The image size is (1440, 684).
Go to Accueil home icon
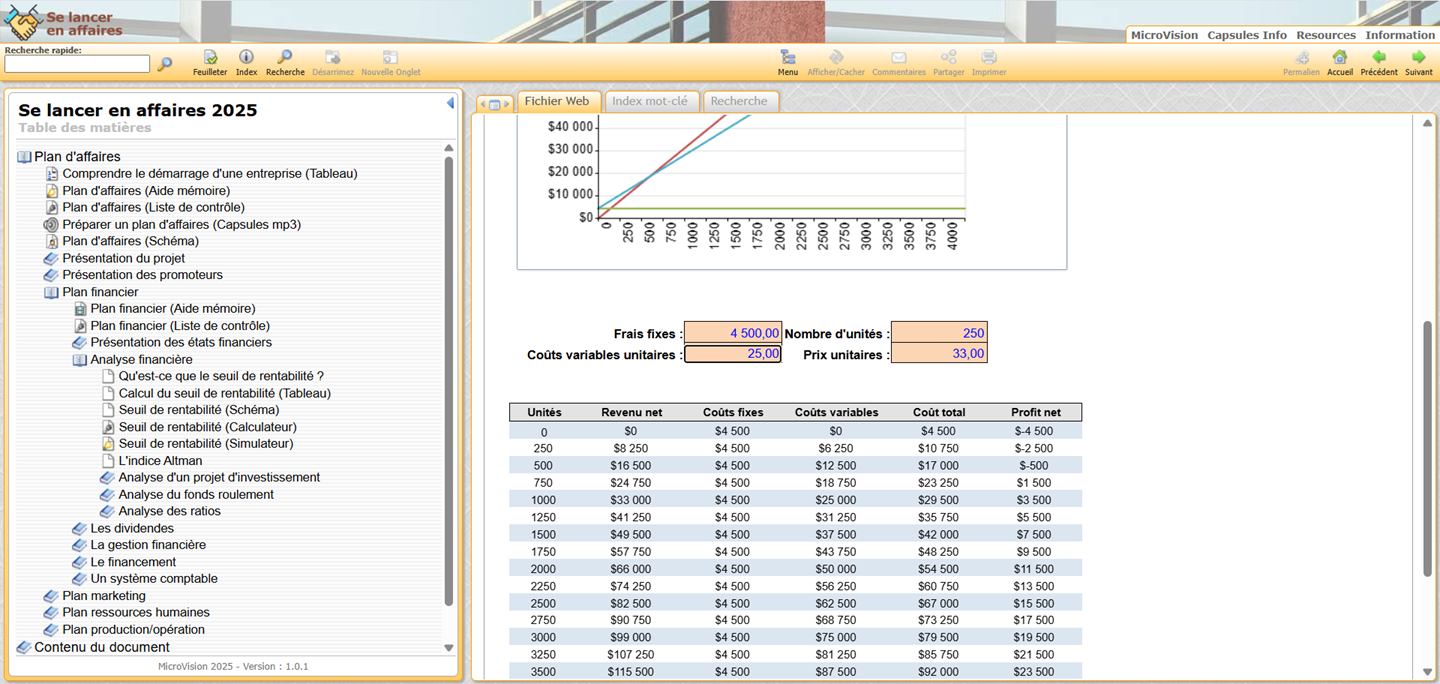(1340, 59)
